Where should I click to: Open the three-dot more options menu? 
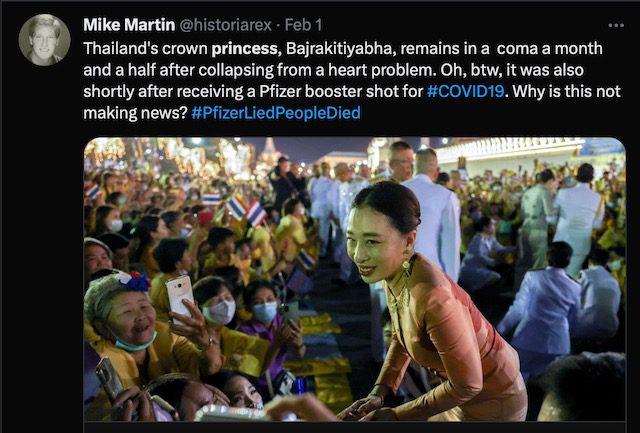(x=616, y=25)
